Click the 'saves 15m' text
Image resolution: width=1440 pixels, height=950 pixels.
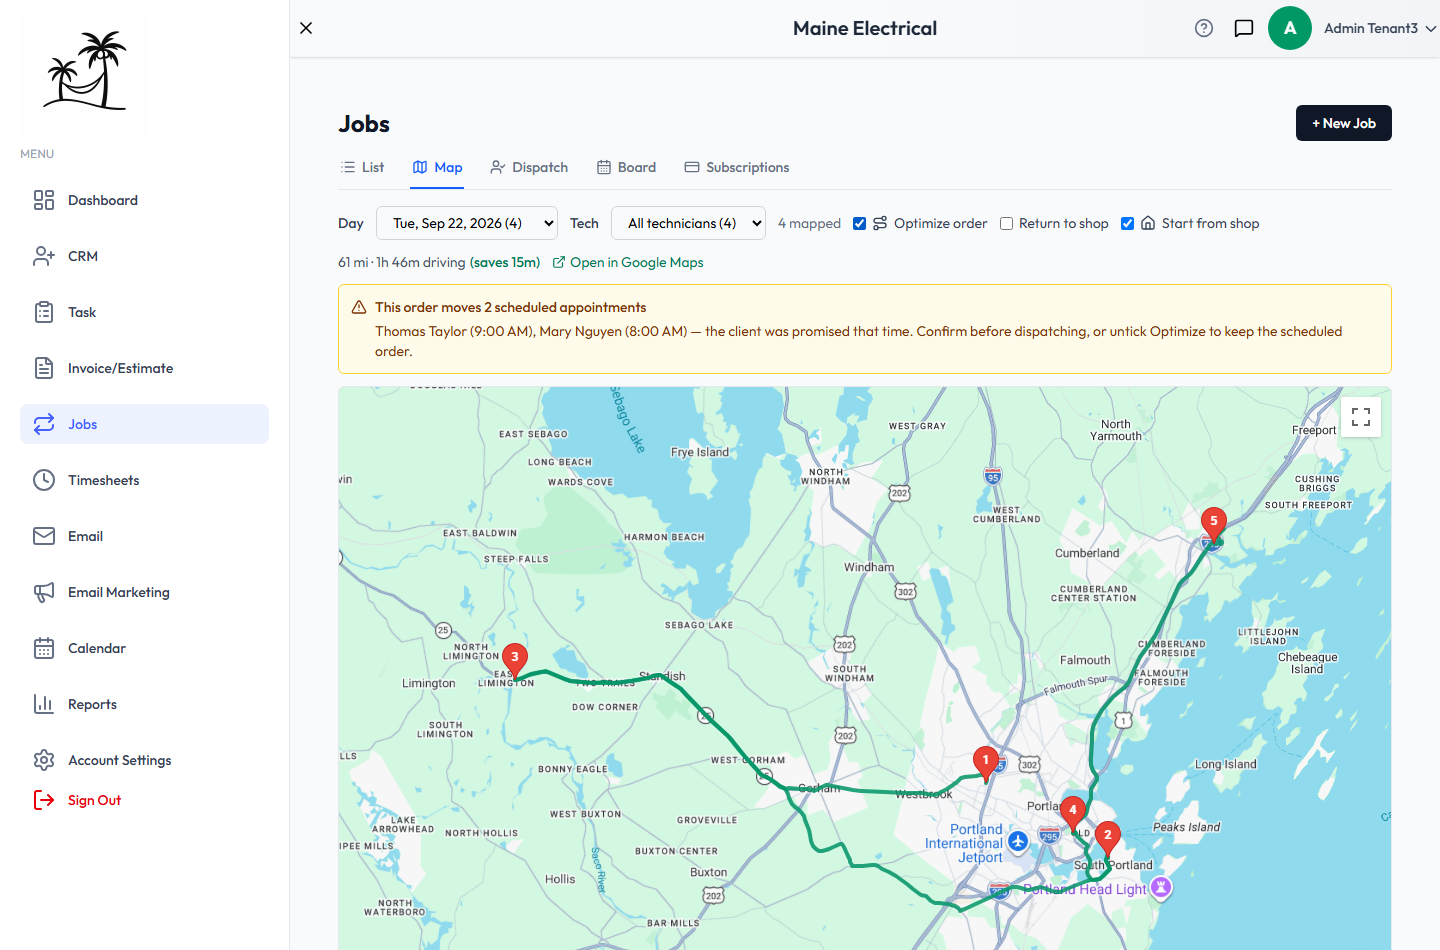click(505, 262)
